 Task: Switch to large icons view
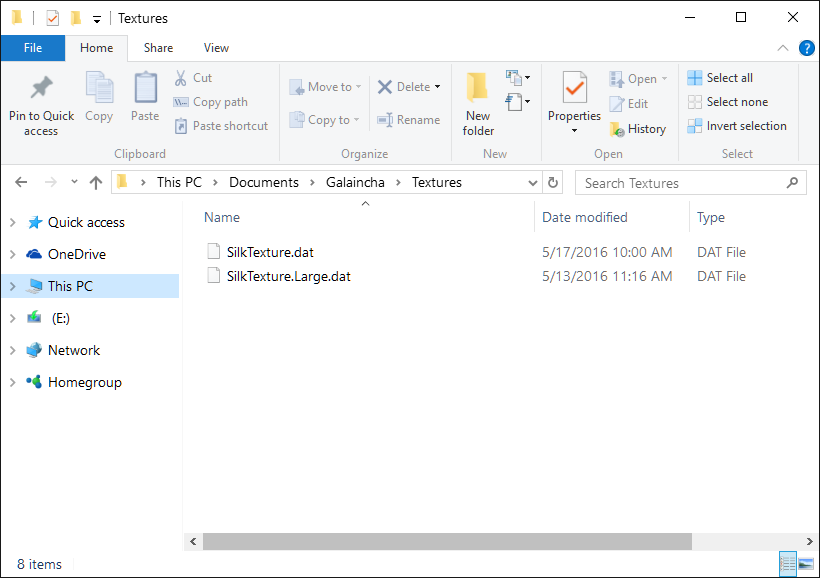(x=805, y=565)
